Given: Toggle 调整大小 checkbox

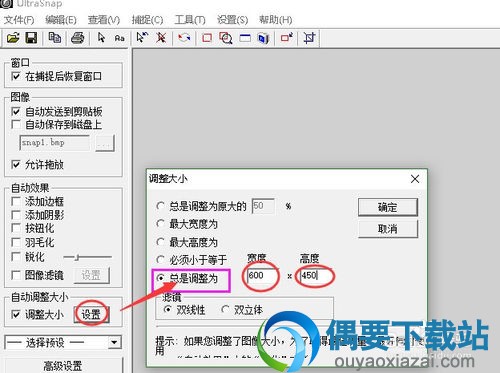Looking at the screenshot, I should pyautogui.click(x=16, y=314).
